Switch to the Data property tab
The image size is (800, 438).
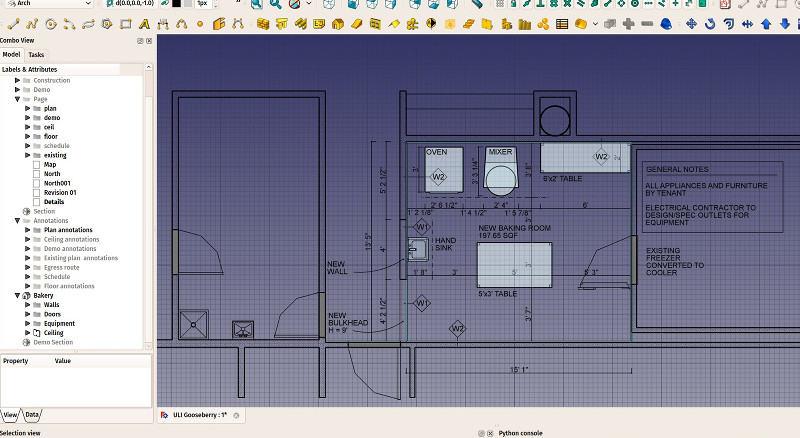pos(32,415)
